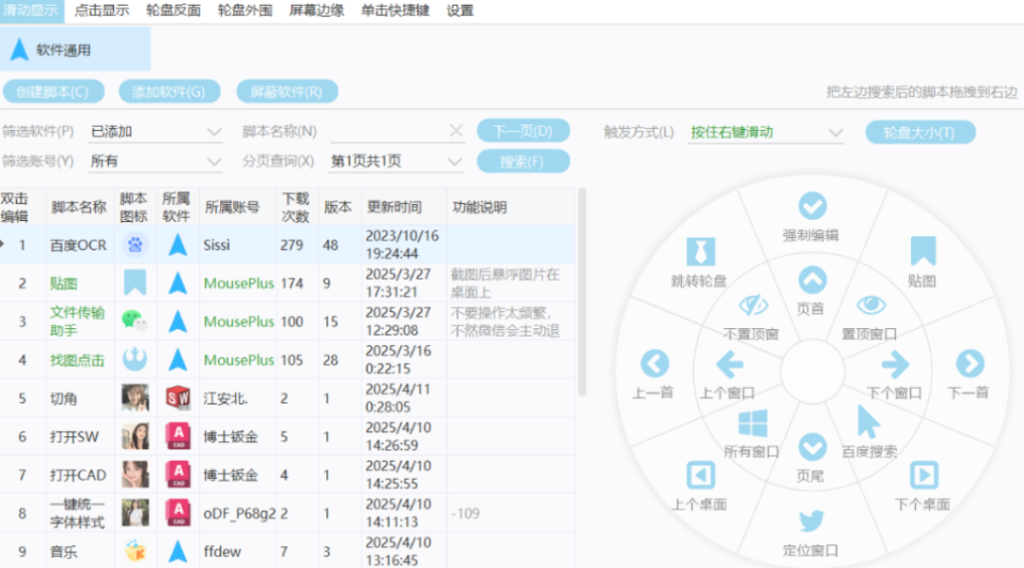This screenshot has height=568, width=1024.
Task: Click the 下个桌面 icon in wheel
Action: coord(922,475)
